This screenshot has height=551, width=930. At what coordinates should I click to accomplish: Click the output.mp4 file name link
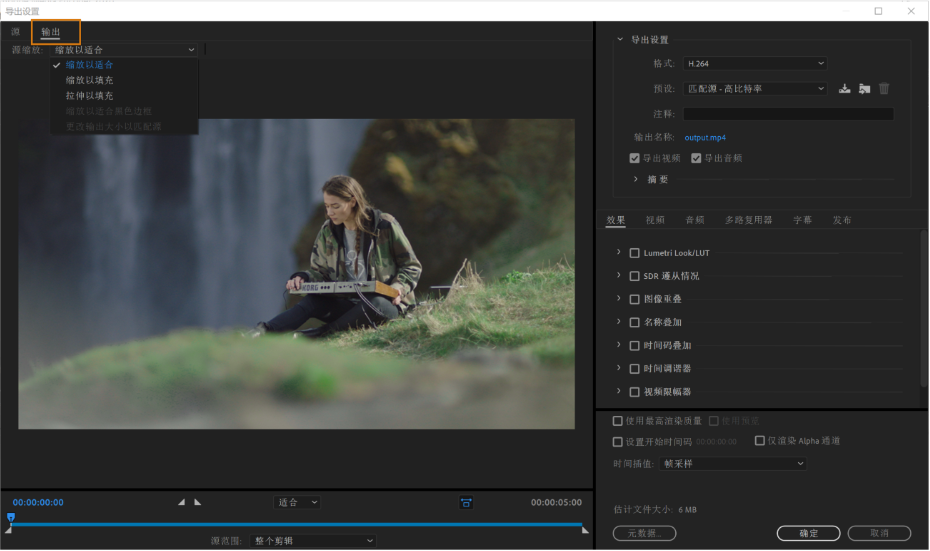click(x=705, y=138)
